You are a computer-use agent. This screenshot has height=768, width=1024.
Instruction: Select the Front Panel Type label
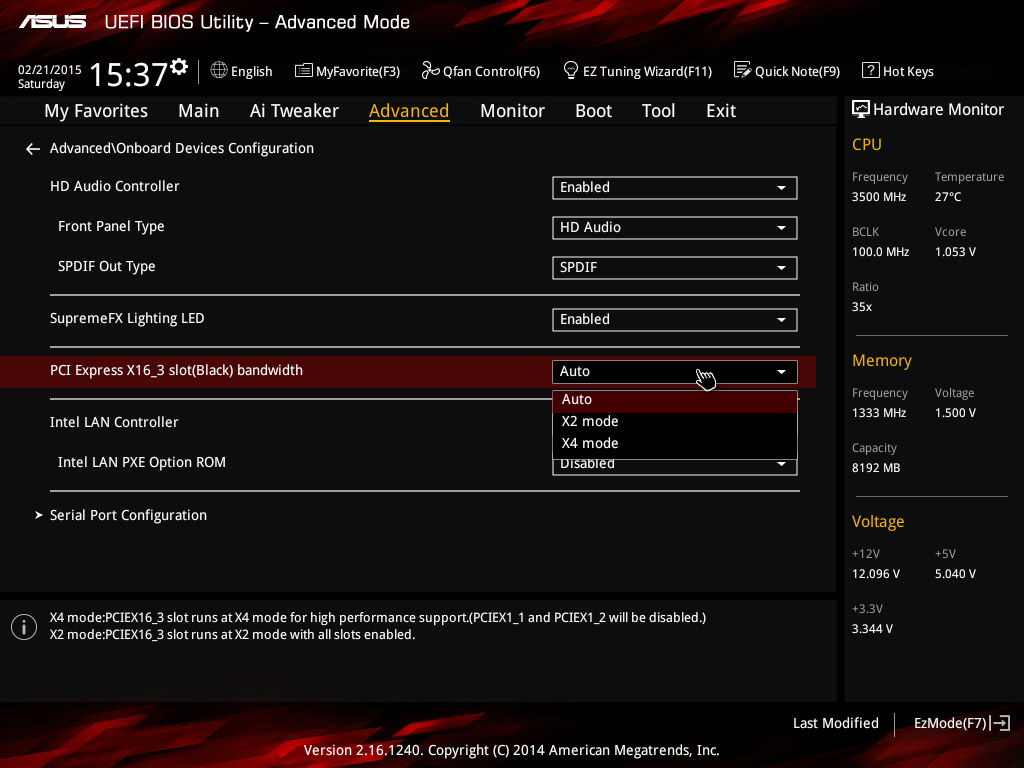click(111, 227)
